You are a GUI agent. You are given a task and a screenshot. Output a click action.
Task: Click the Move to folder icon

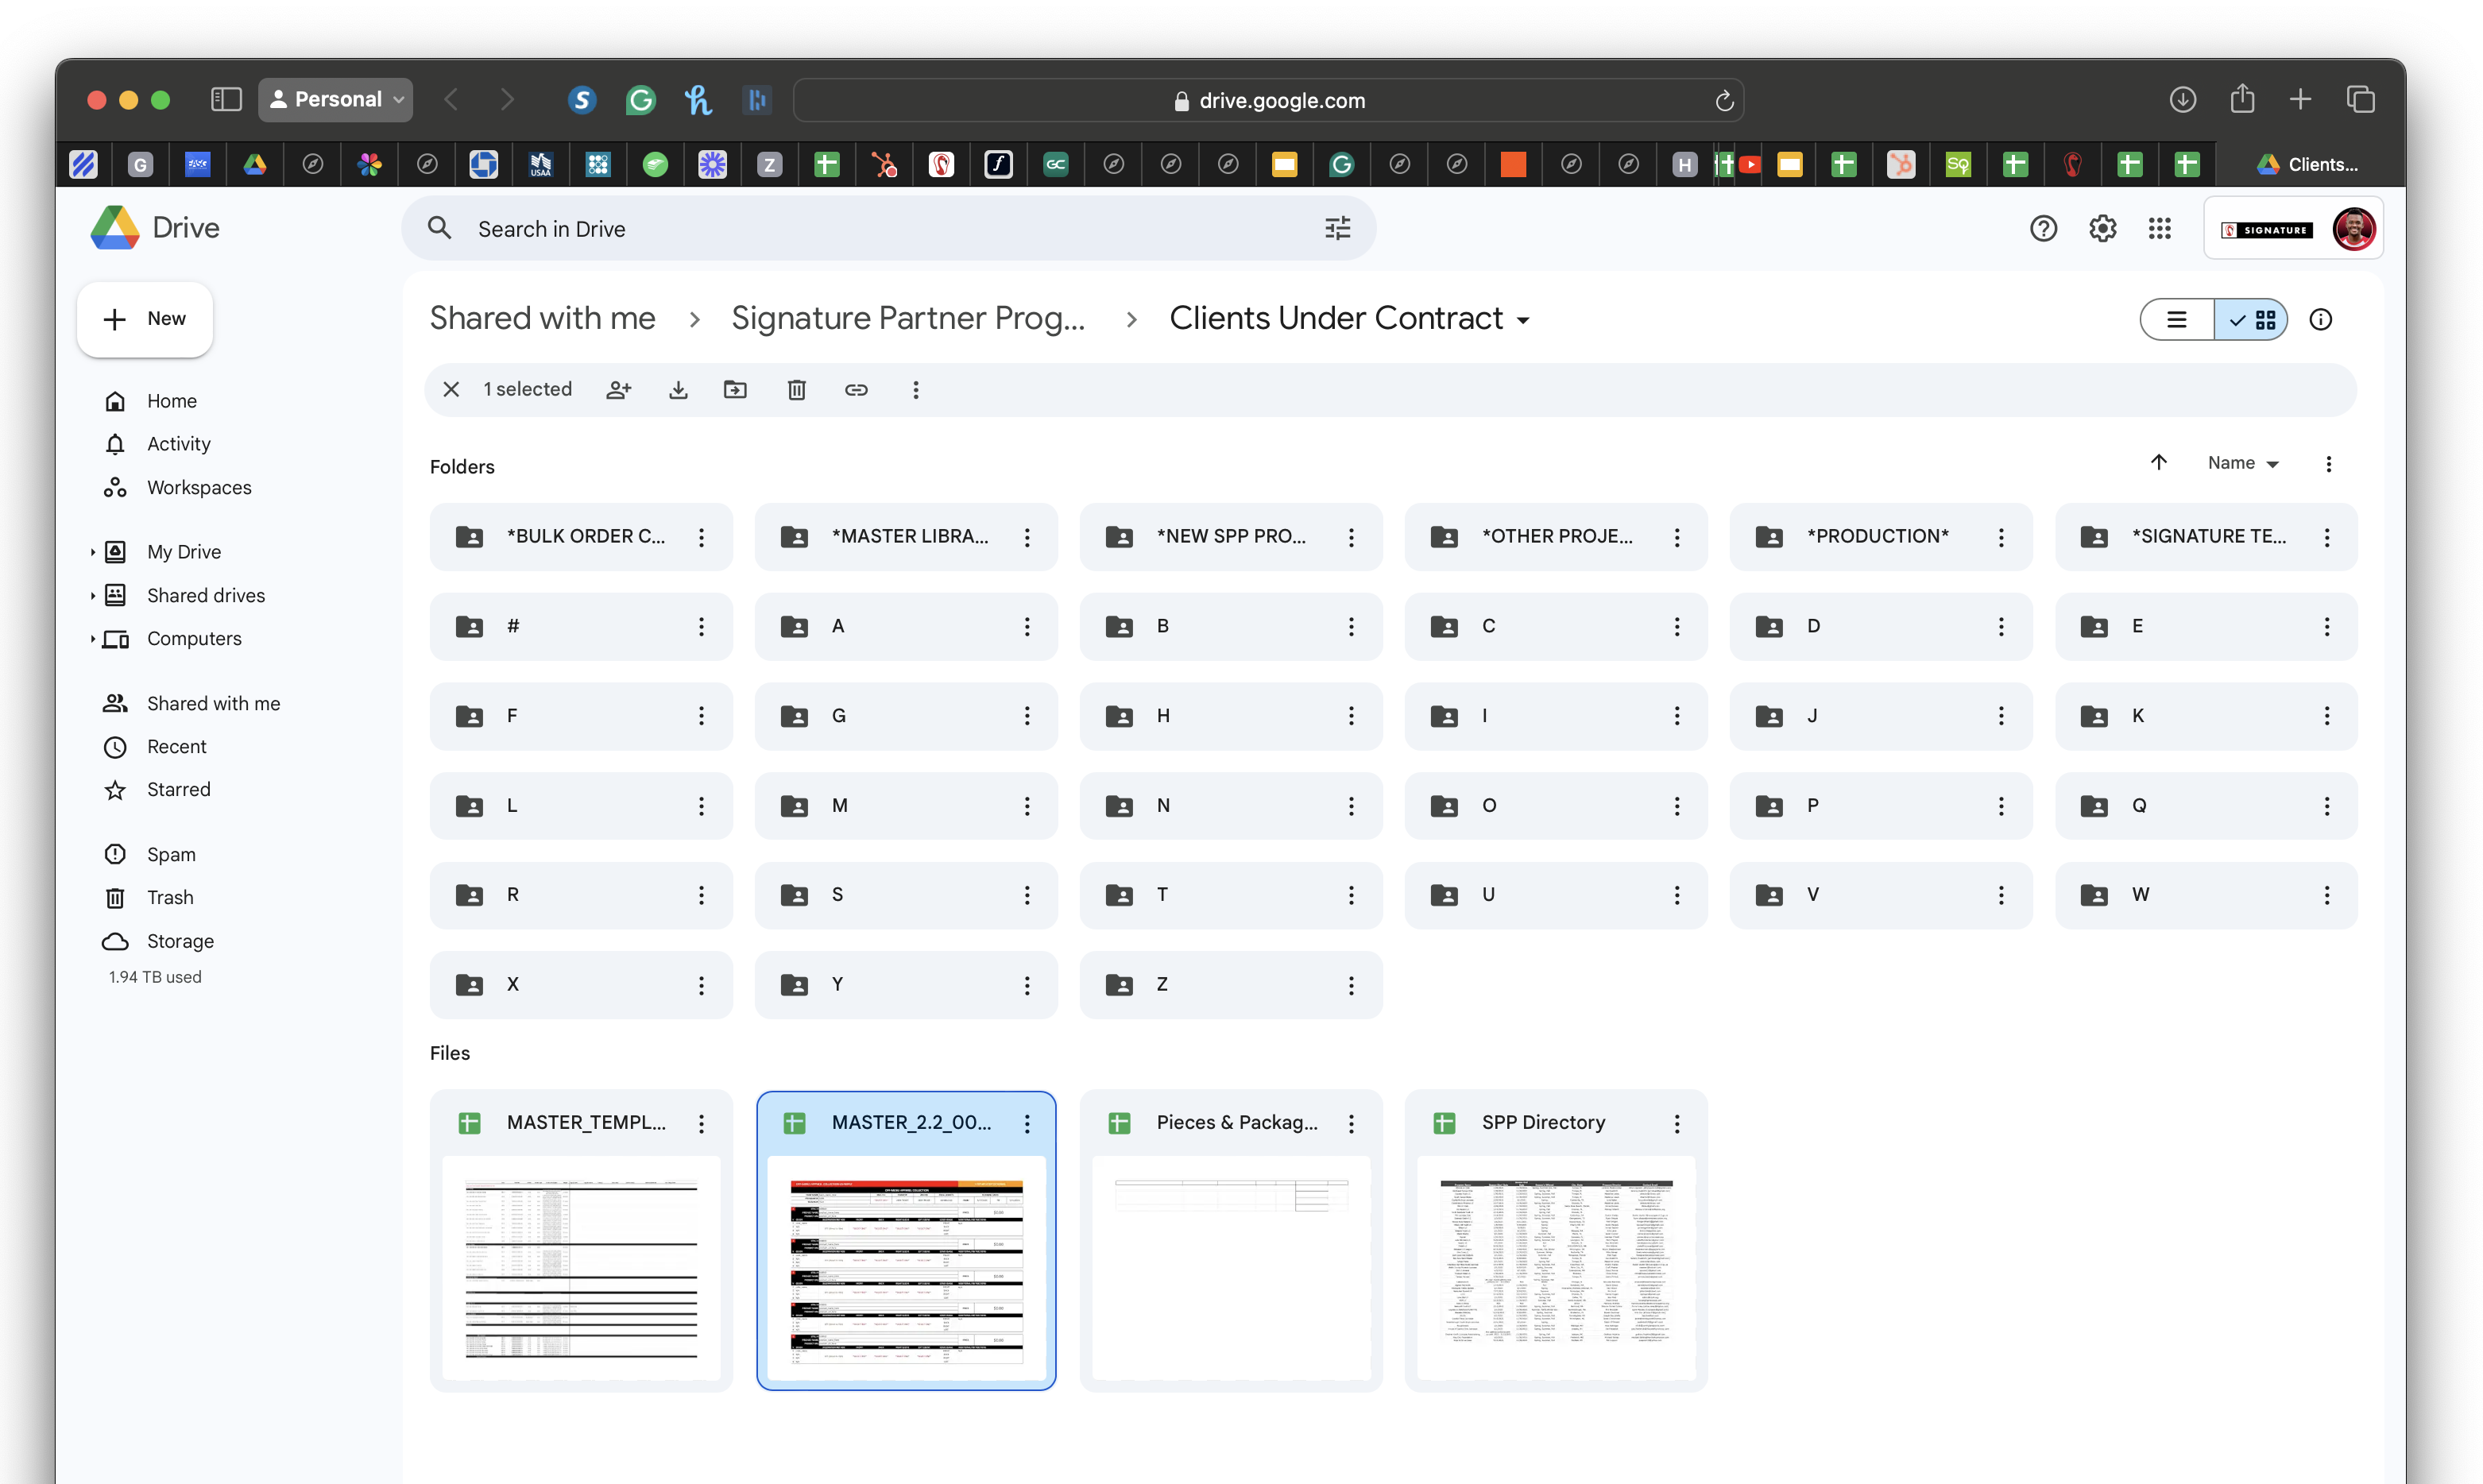click(735, 390)
